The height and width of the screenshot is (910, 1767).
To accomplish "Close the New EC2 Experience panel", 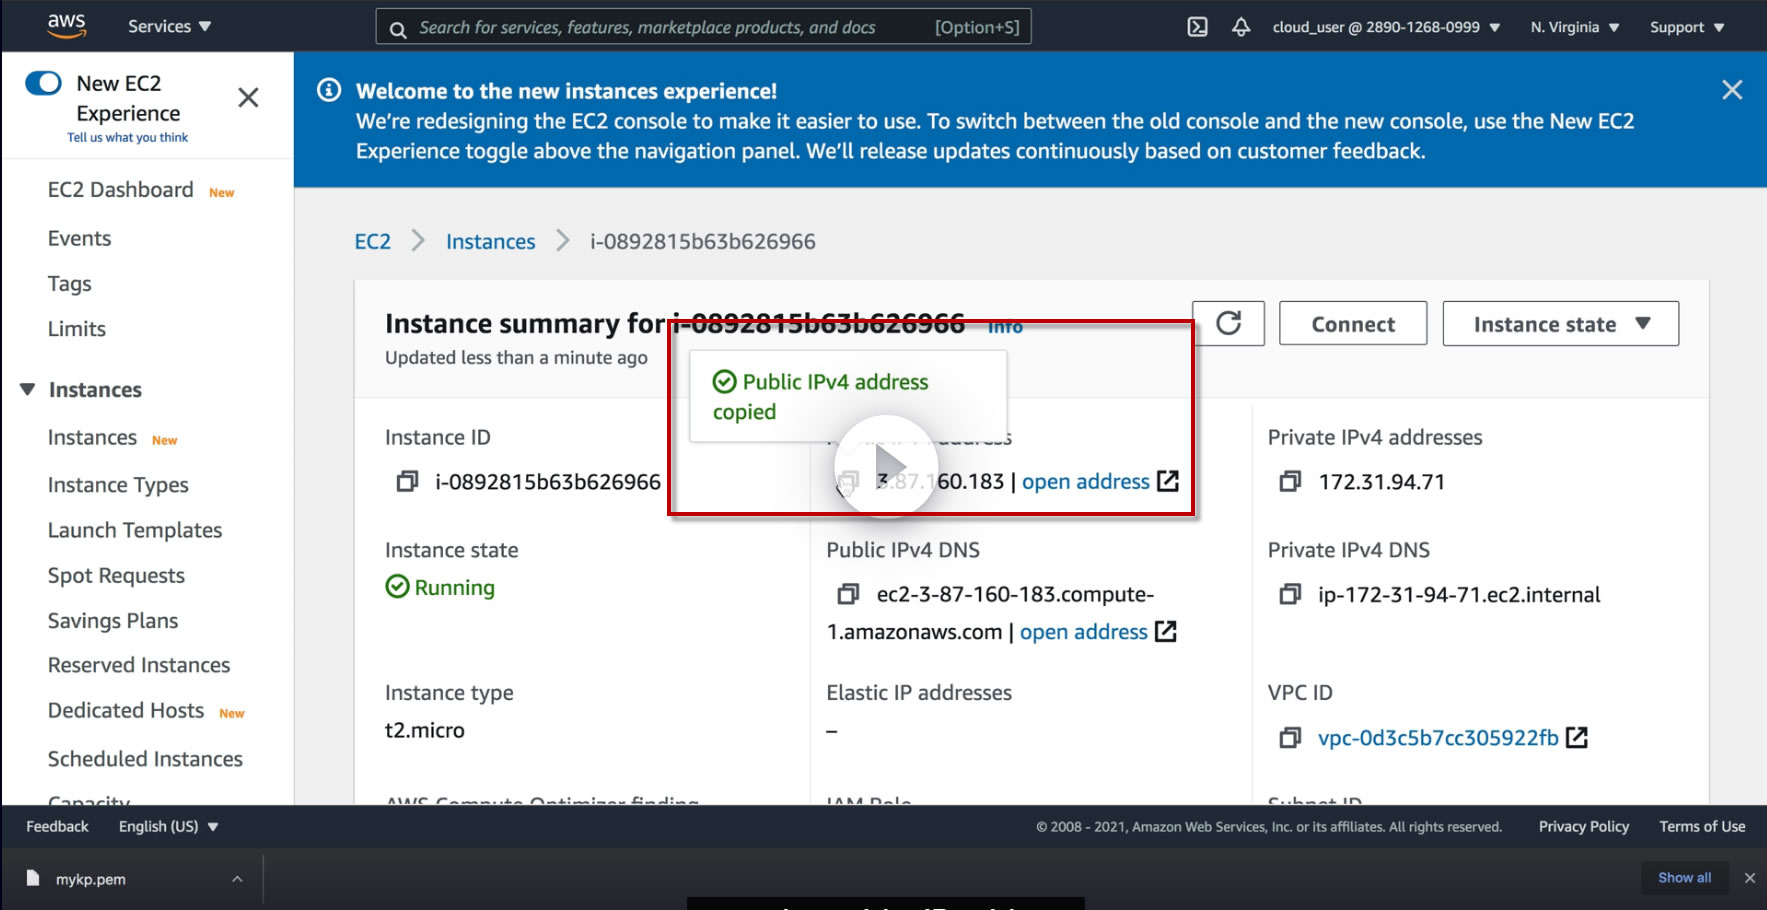I will tap(248, 97).
